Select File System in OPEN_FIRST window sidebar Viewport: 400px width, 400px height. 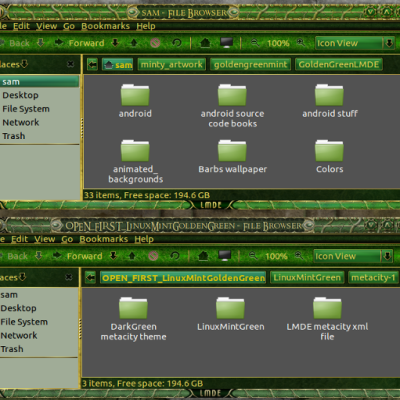tap(39, 322)
